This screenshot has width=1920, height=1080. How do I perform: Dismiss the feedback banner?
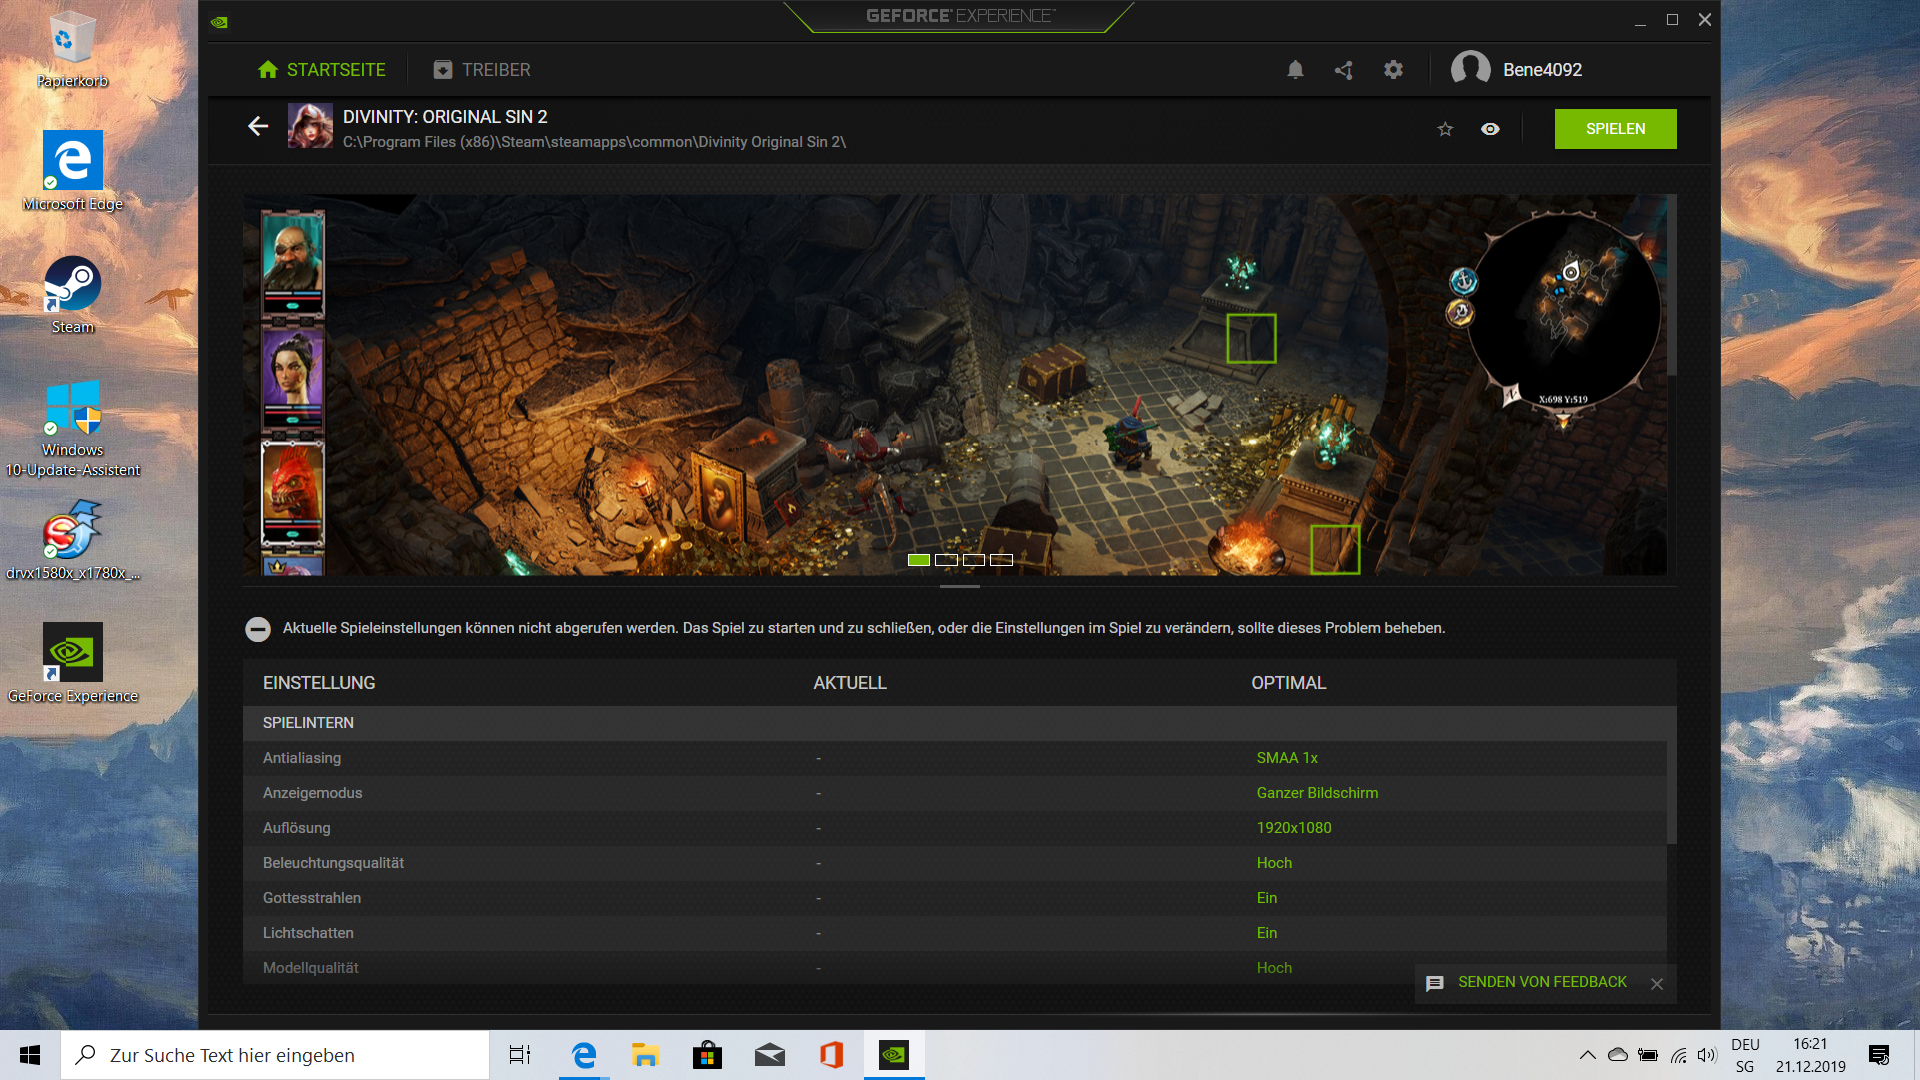(1657, 984)
